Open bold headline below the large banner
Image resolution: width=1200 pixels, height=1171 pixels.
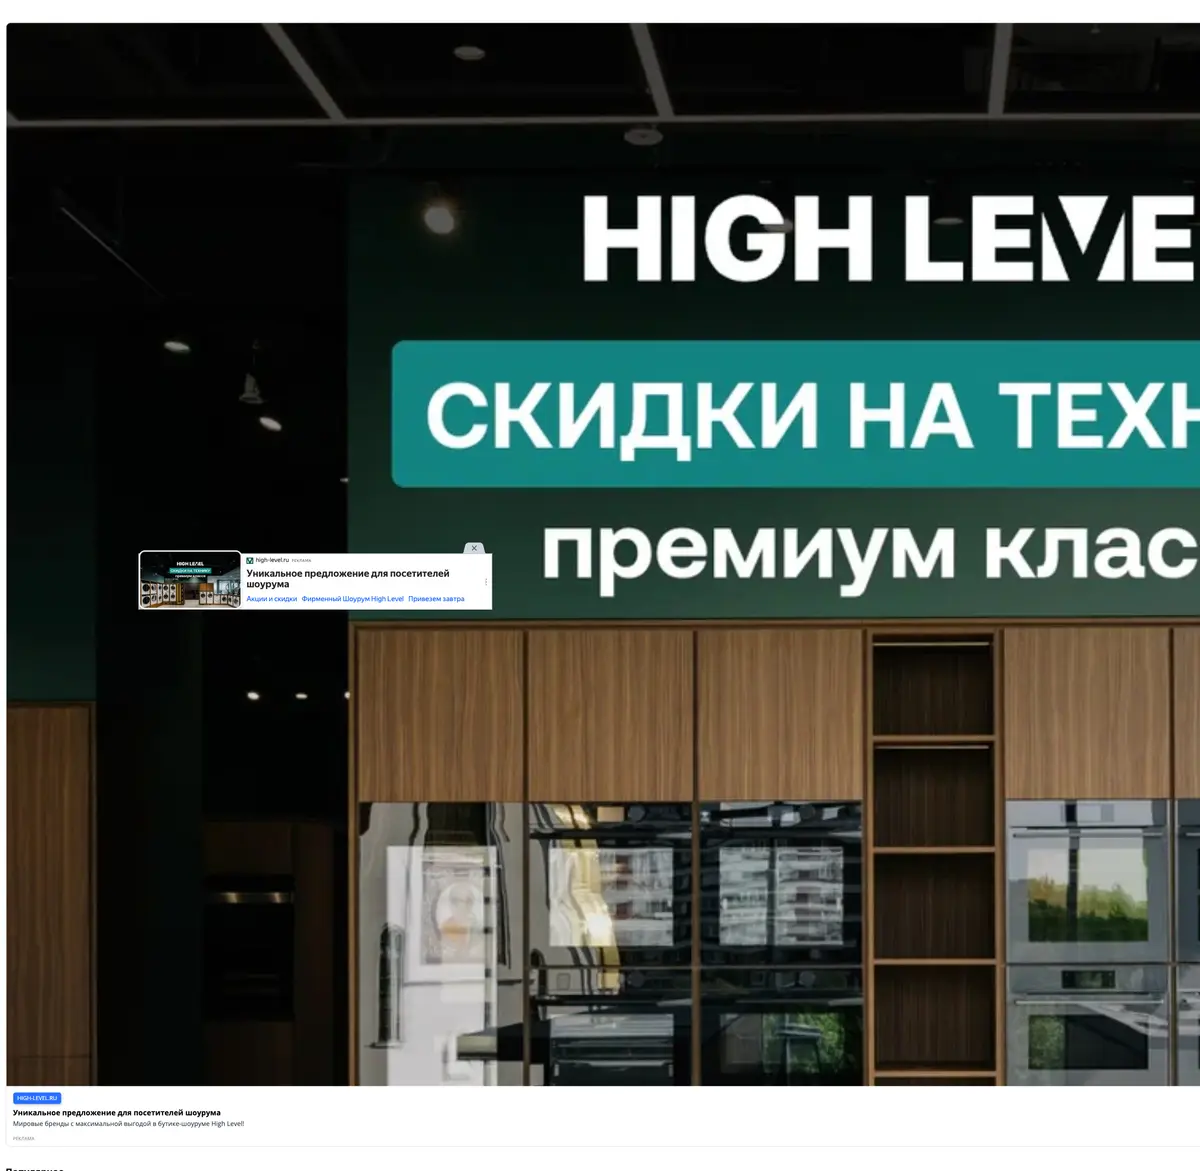click(x=117, y=1112)
